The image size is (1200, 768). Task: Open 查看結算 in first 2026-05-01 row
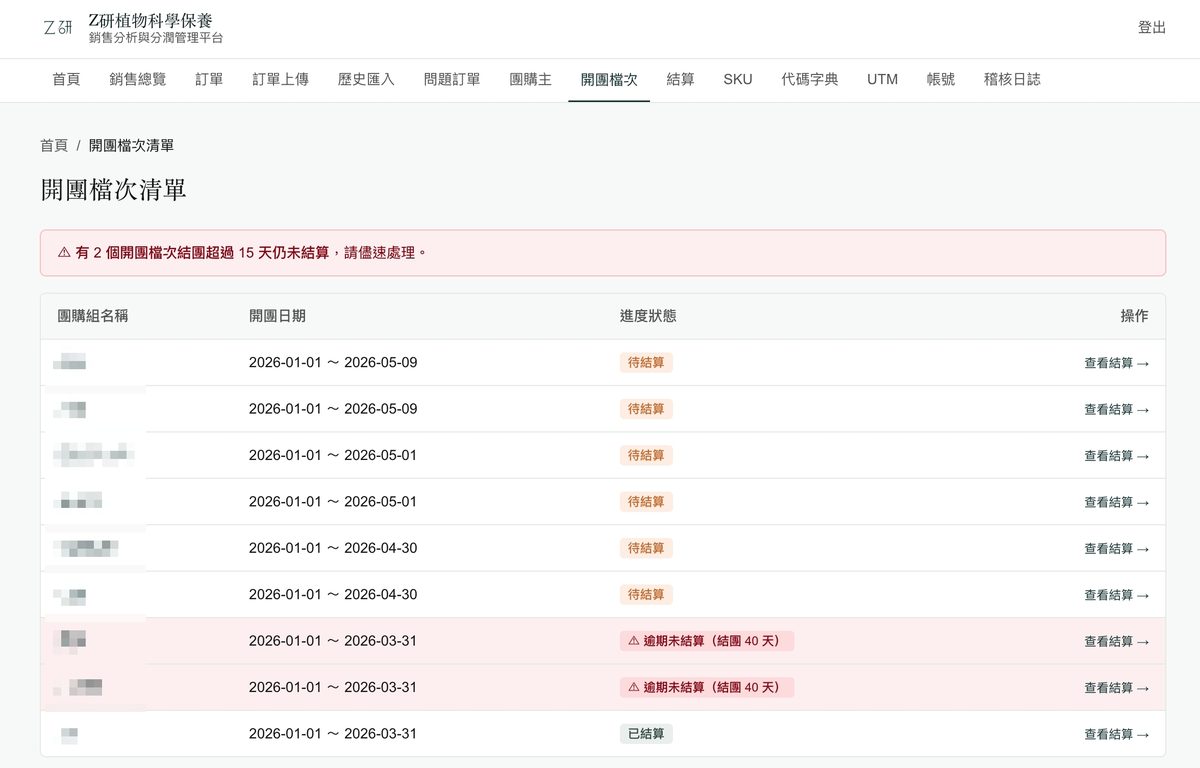click(x=1117, y=456)
